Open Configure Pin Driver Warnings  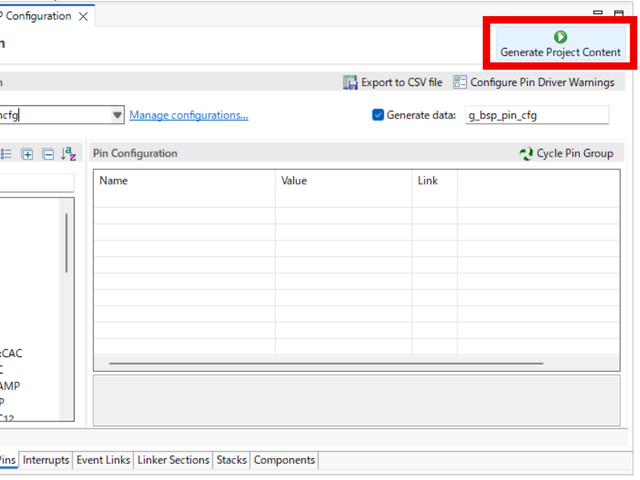(534, 82)
